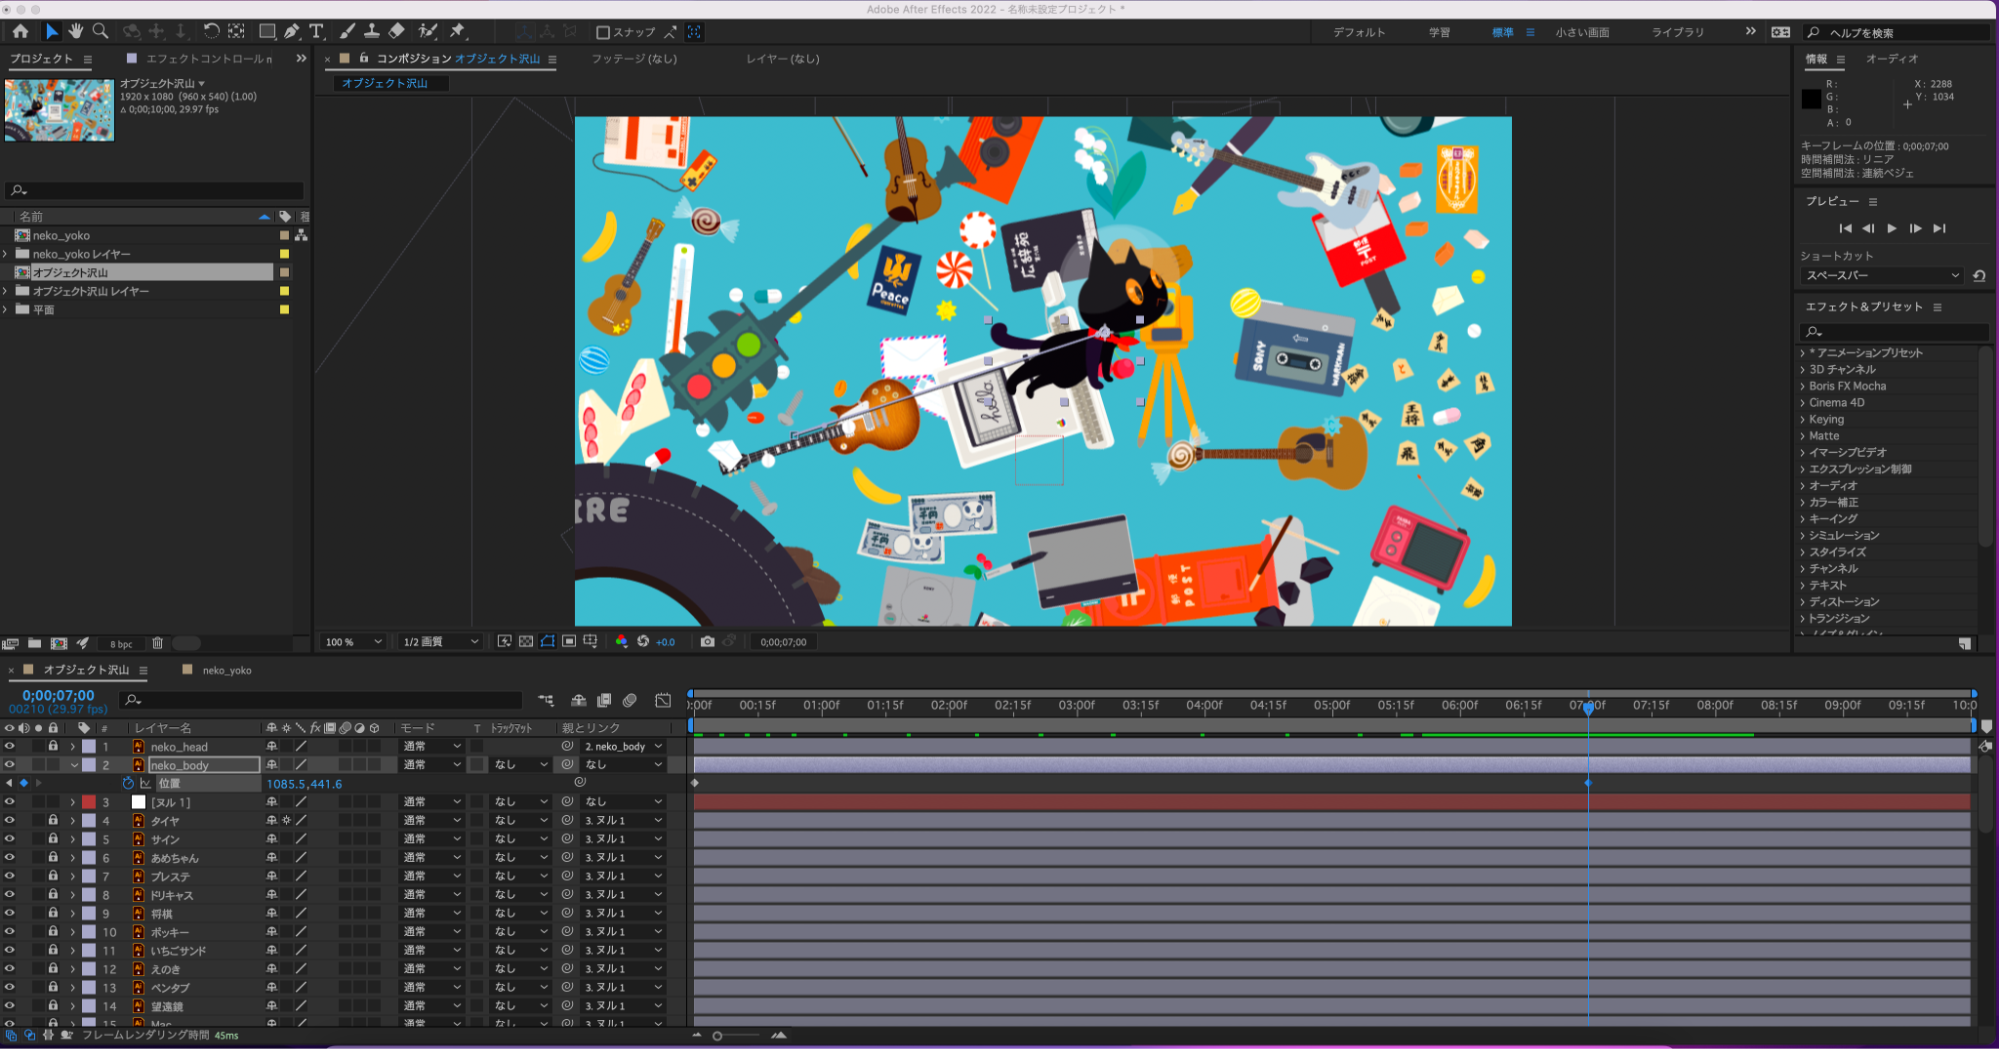Image resolution: width=1999 pixels, height=1050 pixels.
Task: Activate the Selection arrow tool
Action: tap(52, 32)
